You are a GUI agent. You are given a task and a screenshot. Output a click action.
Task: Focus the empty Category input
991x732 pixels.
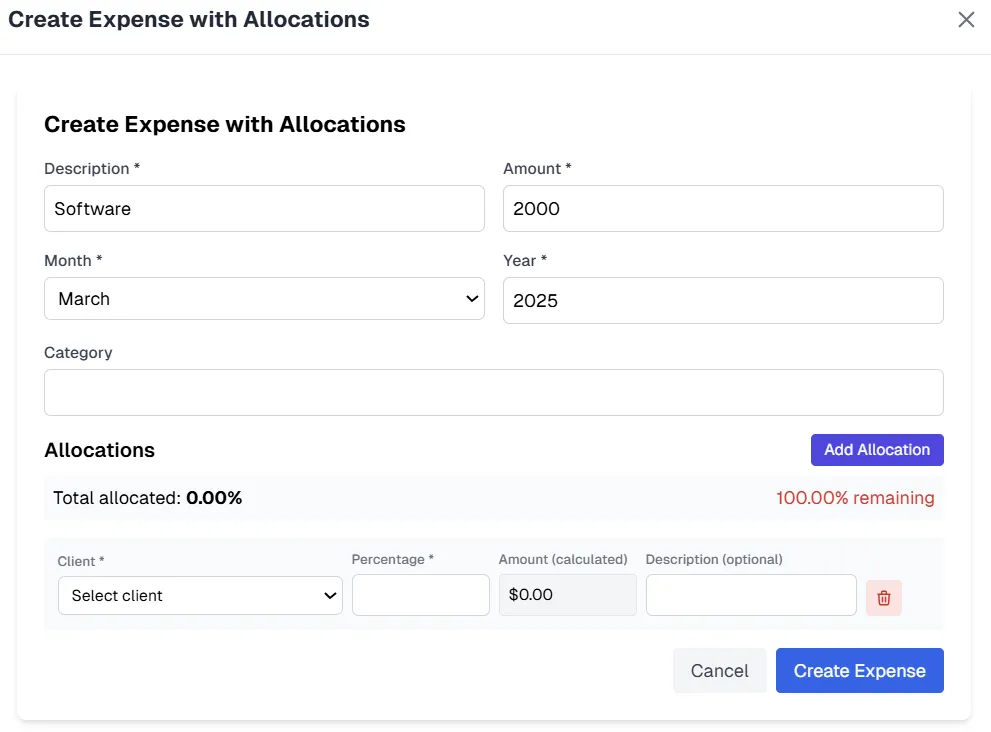pyautogui.click(x=493, y=393)
